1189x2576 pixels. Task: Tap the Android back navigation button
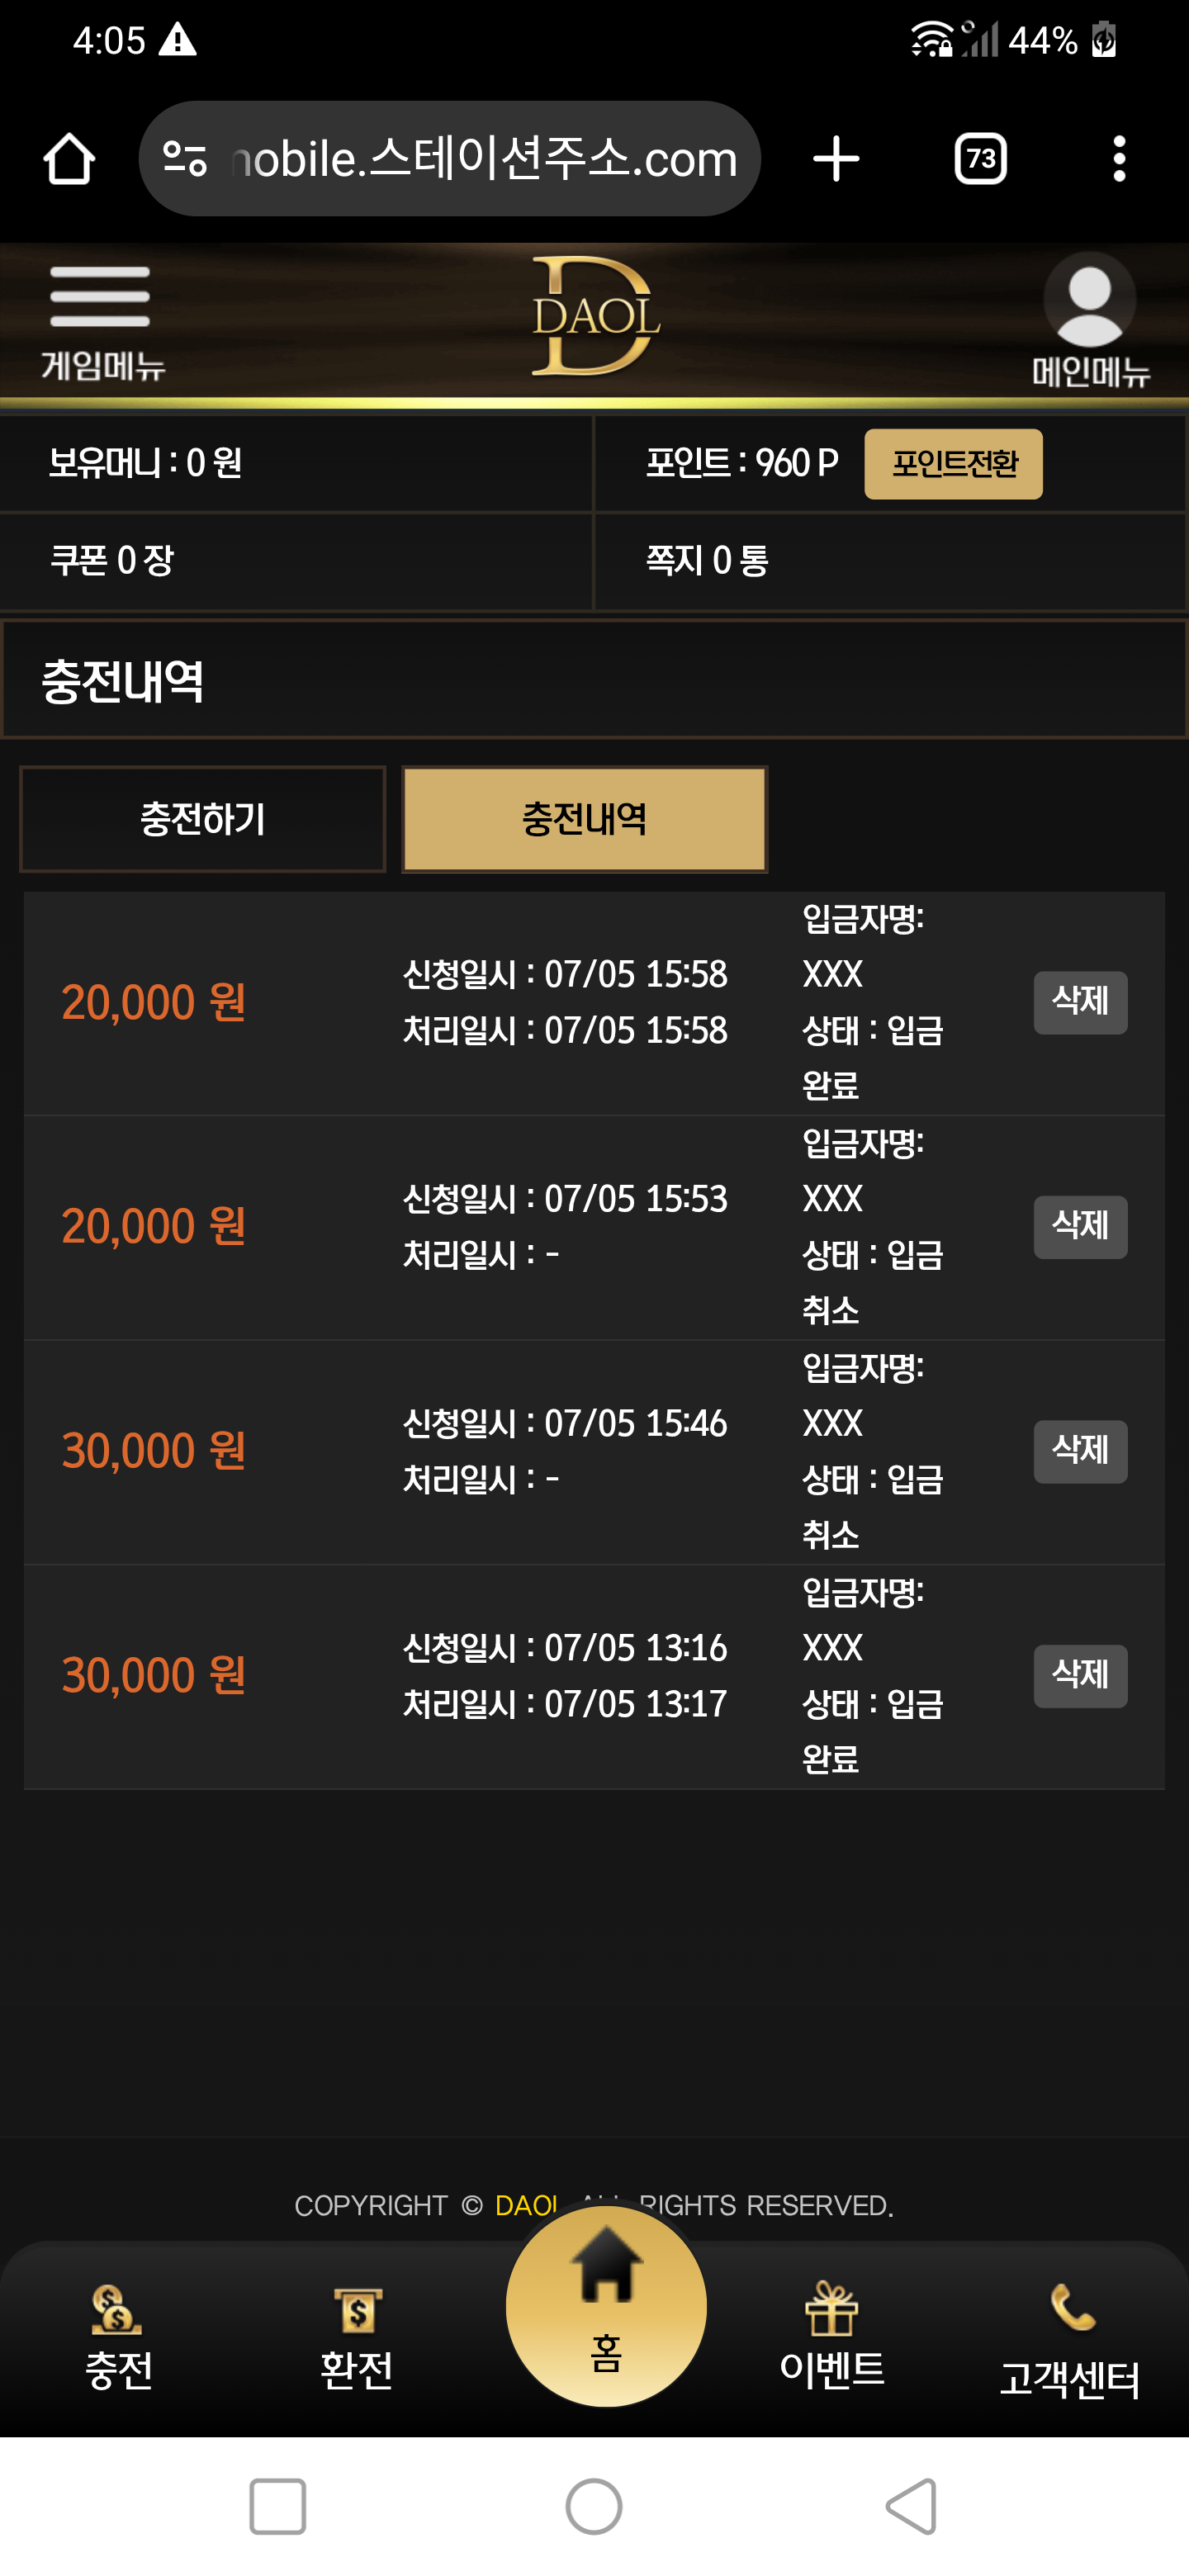[912, 2506]
